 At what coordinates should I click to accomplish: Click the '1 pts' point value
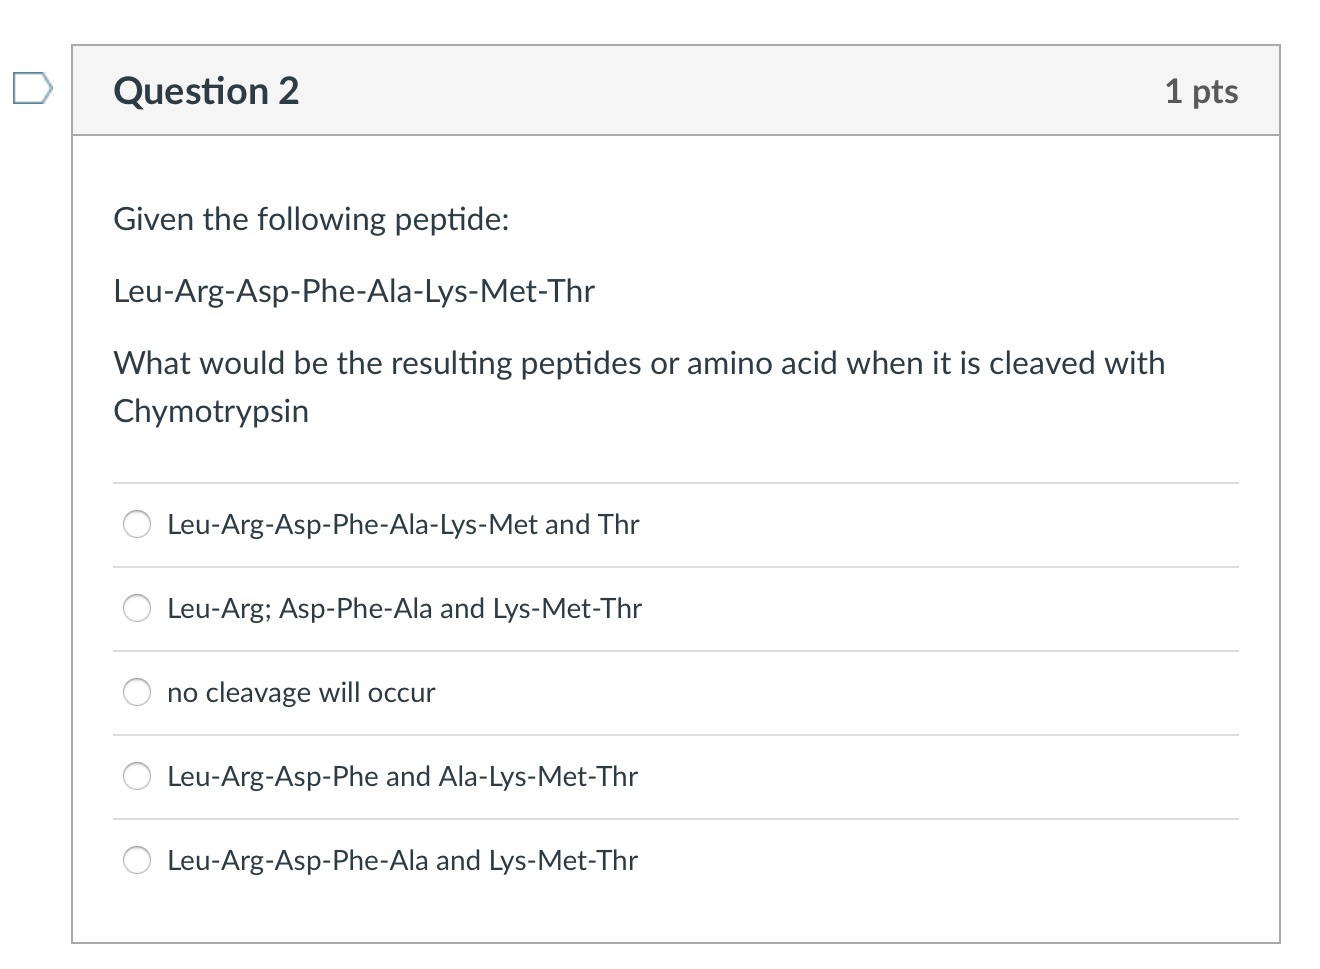(1201, 91)
